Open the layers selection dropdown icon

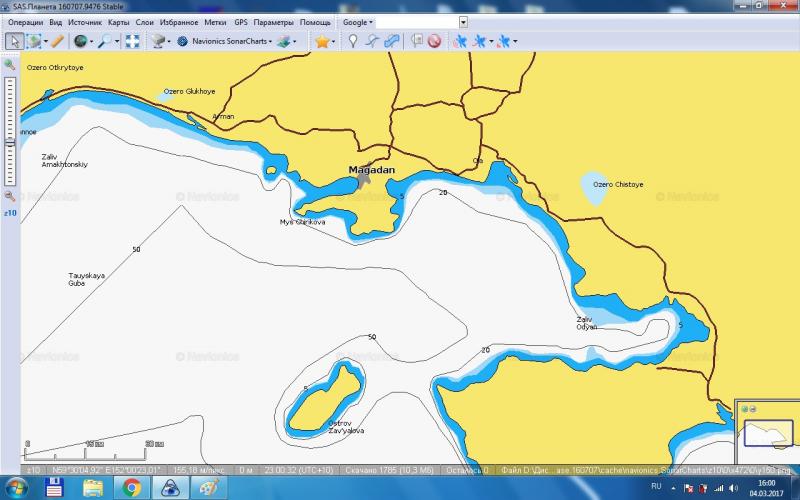(x=287, y=41)
